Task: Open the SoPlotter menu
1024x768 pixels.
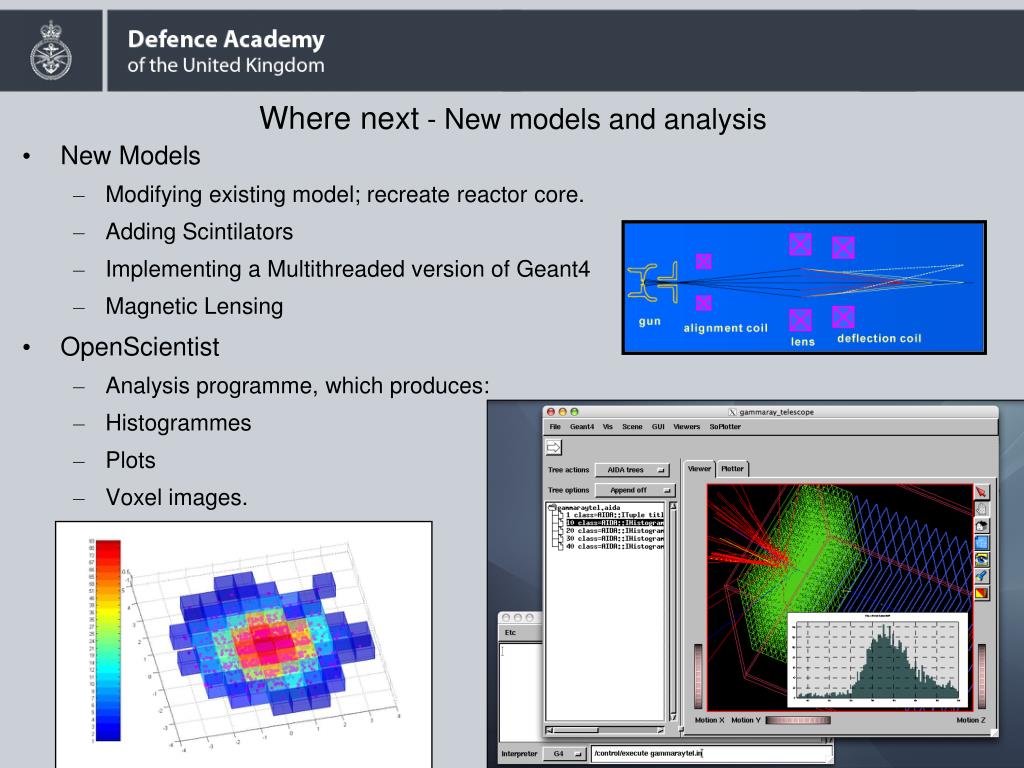Action: click(725, 426)
